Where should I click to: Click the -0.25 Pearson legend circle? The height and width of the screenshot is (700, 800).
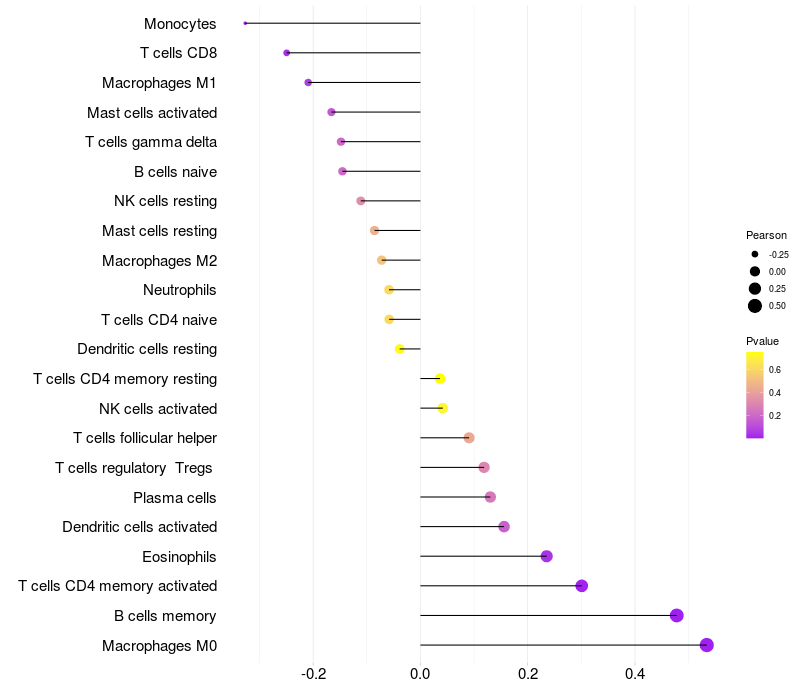755,254
